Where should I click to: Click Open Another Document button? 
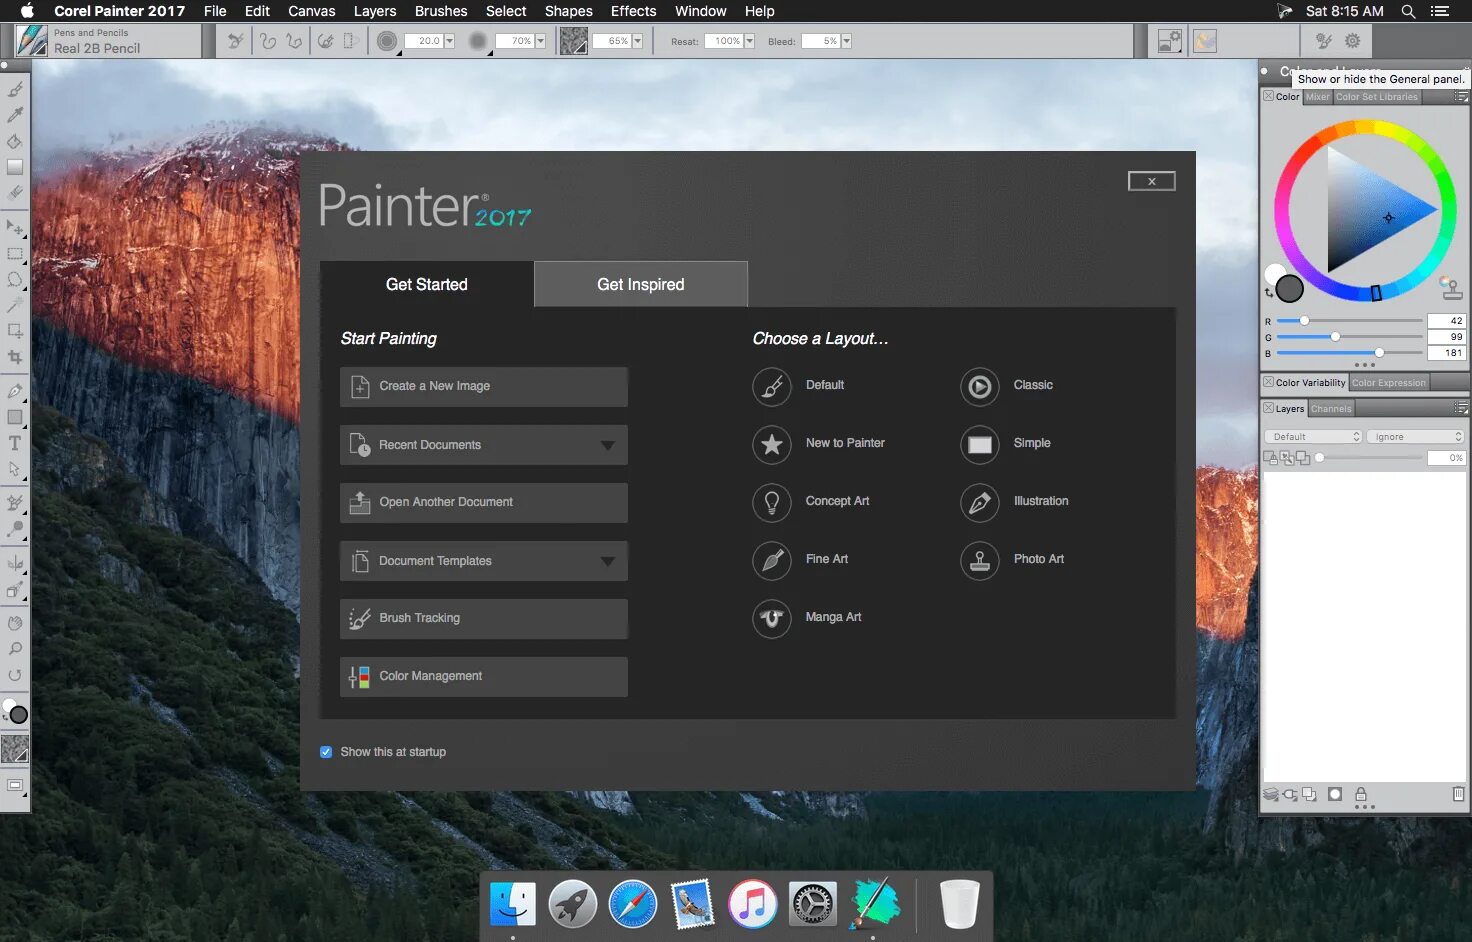484,502
